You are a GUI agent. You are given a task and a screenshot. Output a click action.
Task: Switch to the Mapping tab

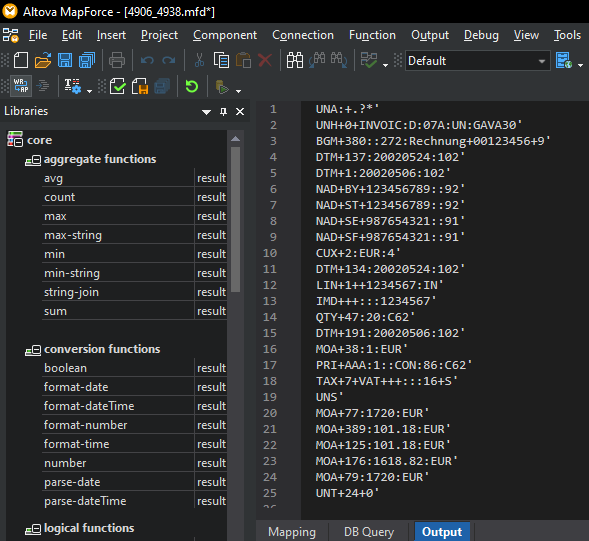point(292,532)
